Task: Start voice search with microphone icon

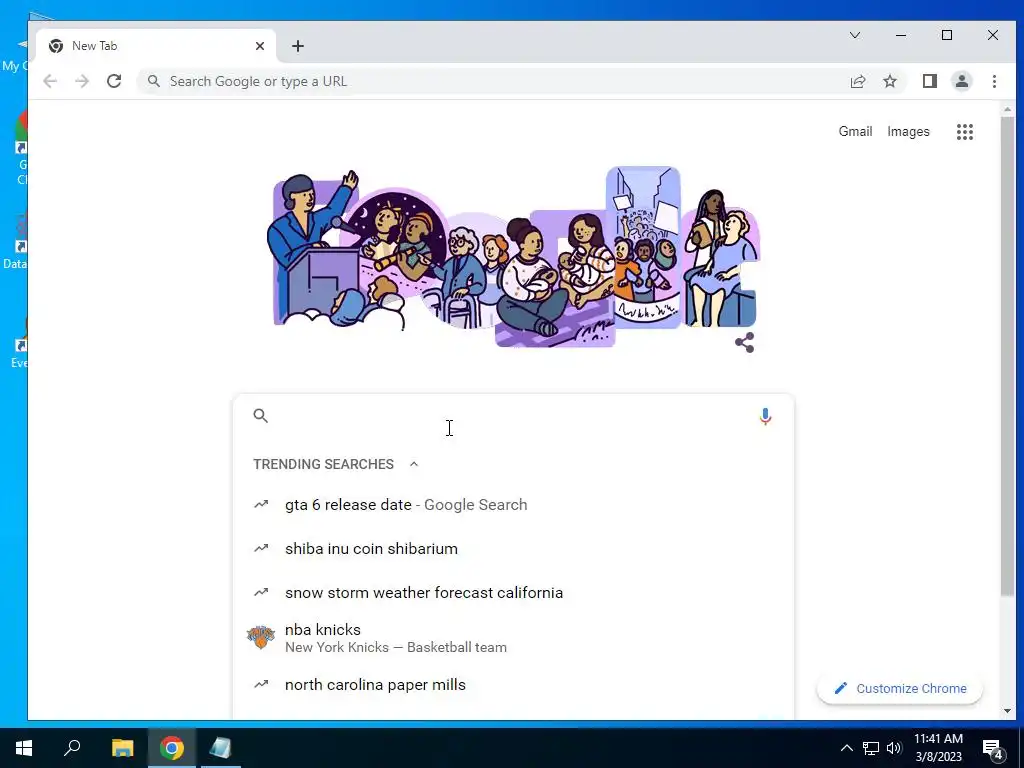Action: 765,416
